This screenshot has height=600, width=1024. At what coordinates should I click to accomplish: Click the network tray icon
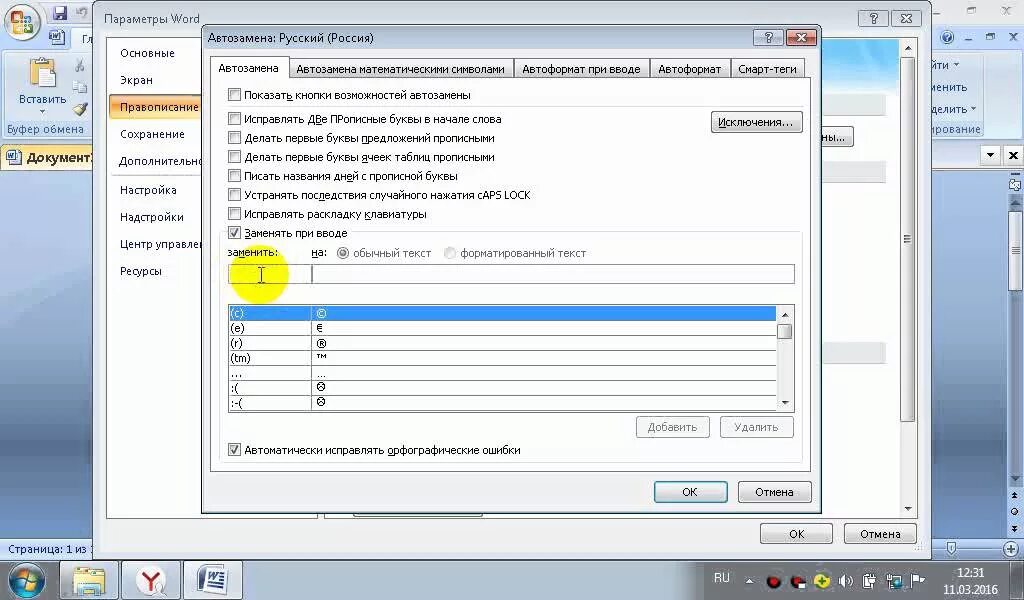[x=893, y=580]
